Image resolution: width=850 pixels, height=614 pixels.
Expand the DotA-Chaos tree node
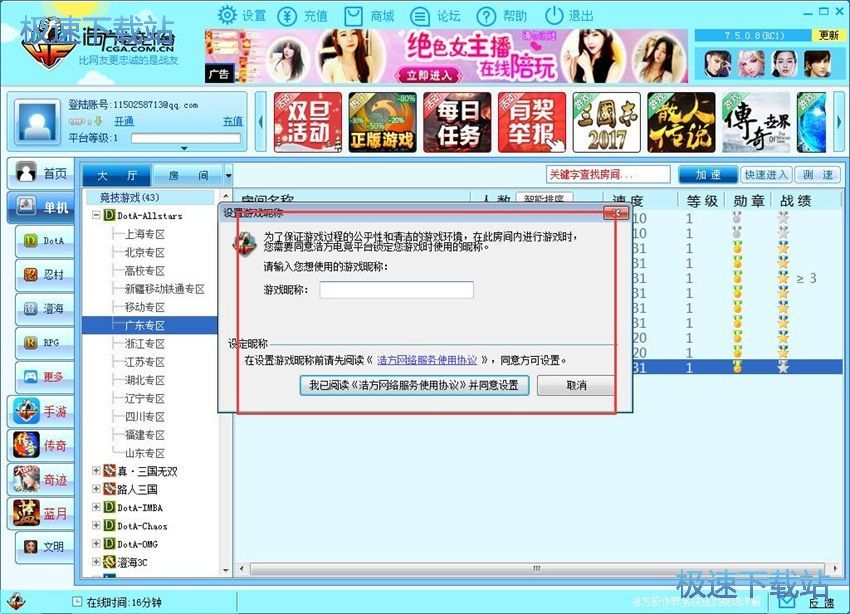tap(96, 525)
